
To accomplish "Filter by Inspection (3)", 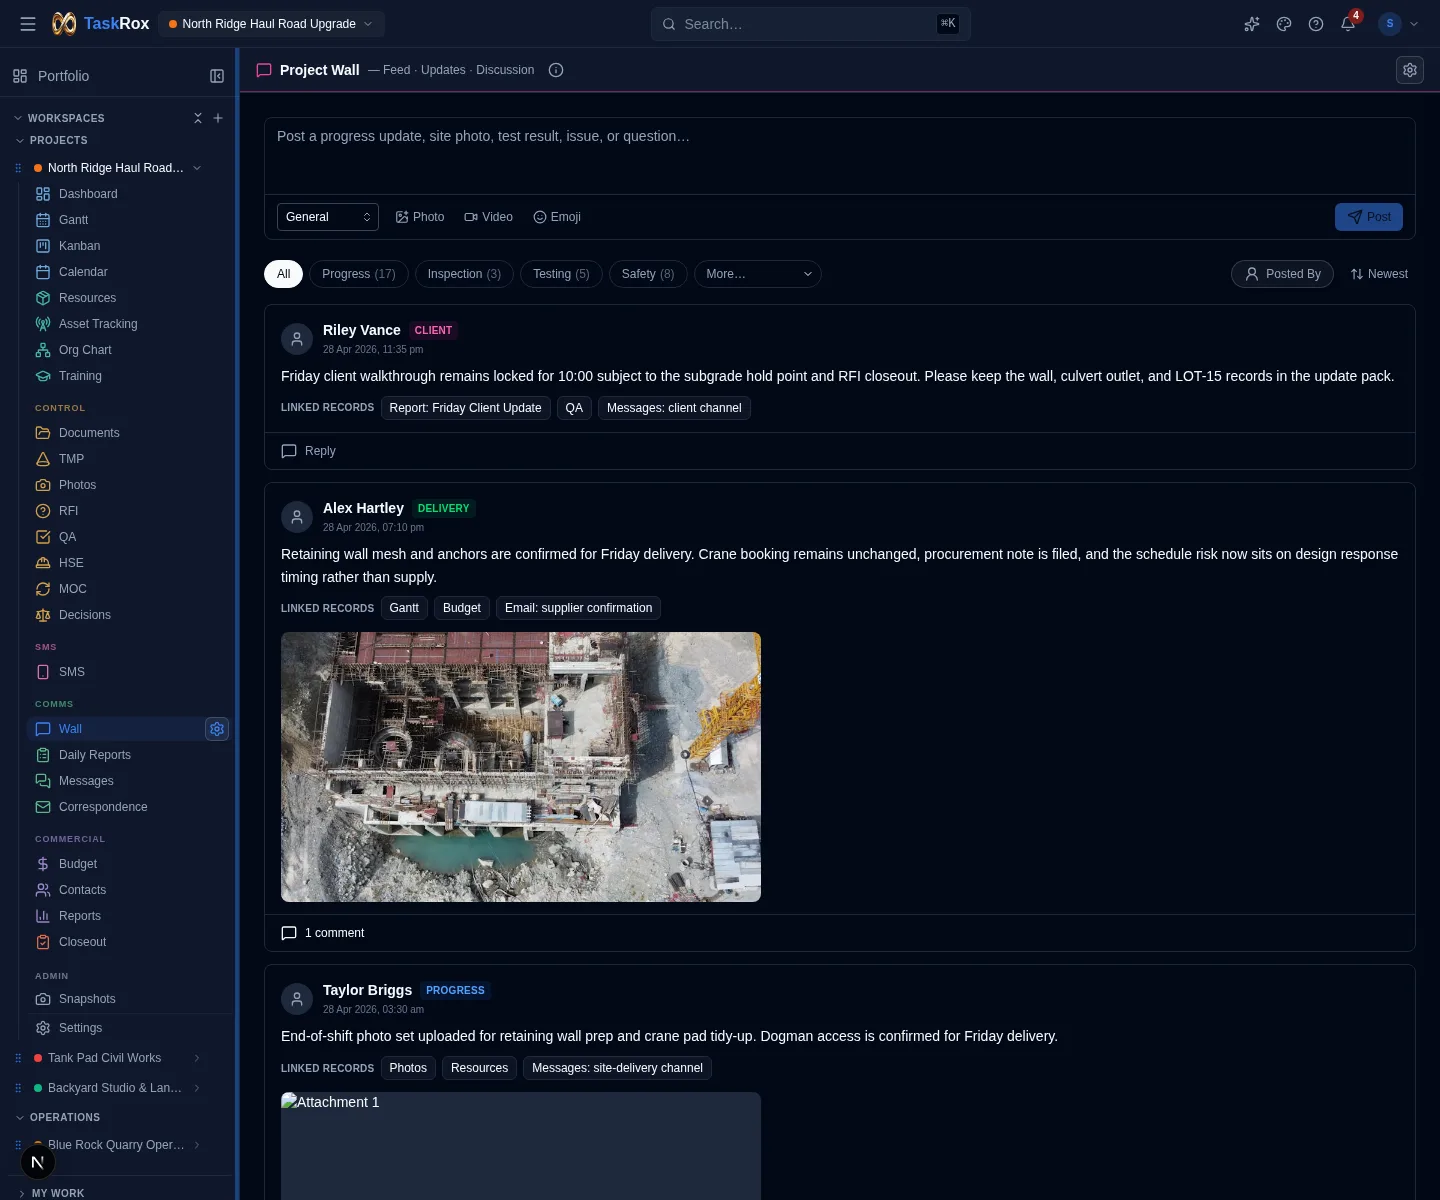I will (464, 274).
